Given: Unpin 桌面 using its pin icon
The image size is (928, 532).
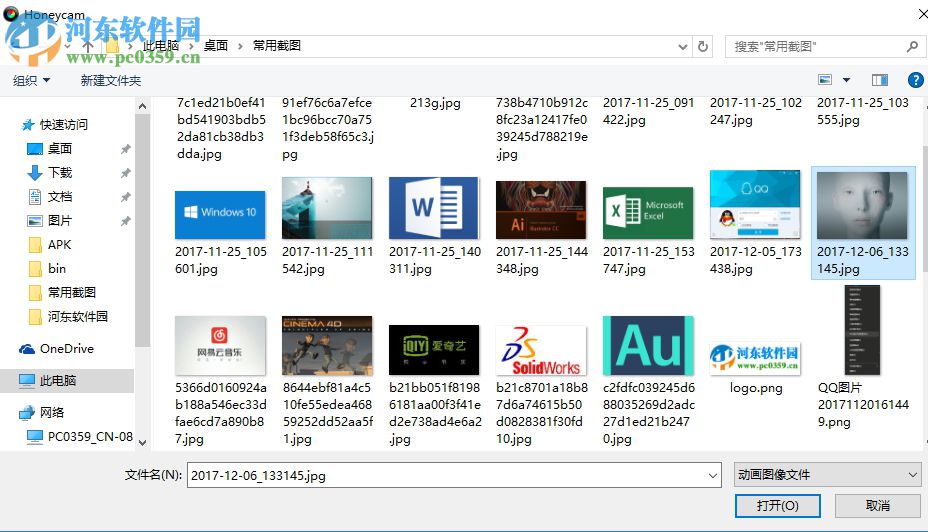Looking at the screenshot, I should tap(125, 149).
